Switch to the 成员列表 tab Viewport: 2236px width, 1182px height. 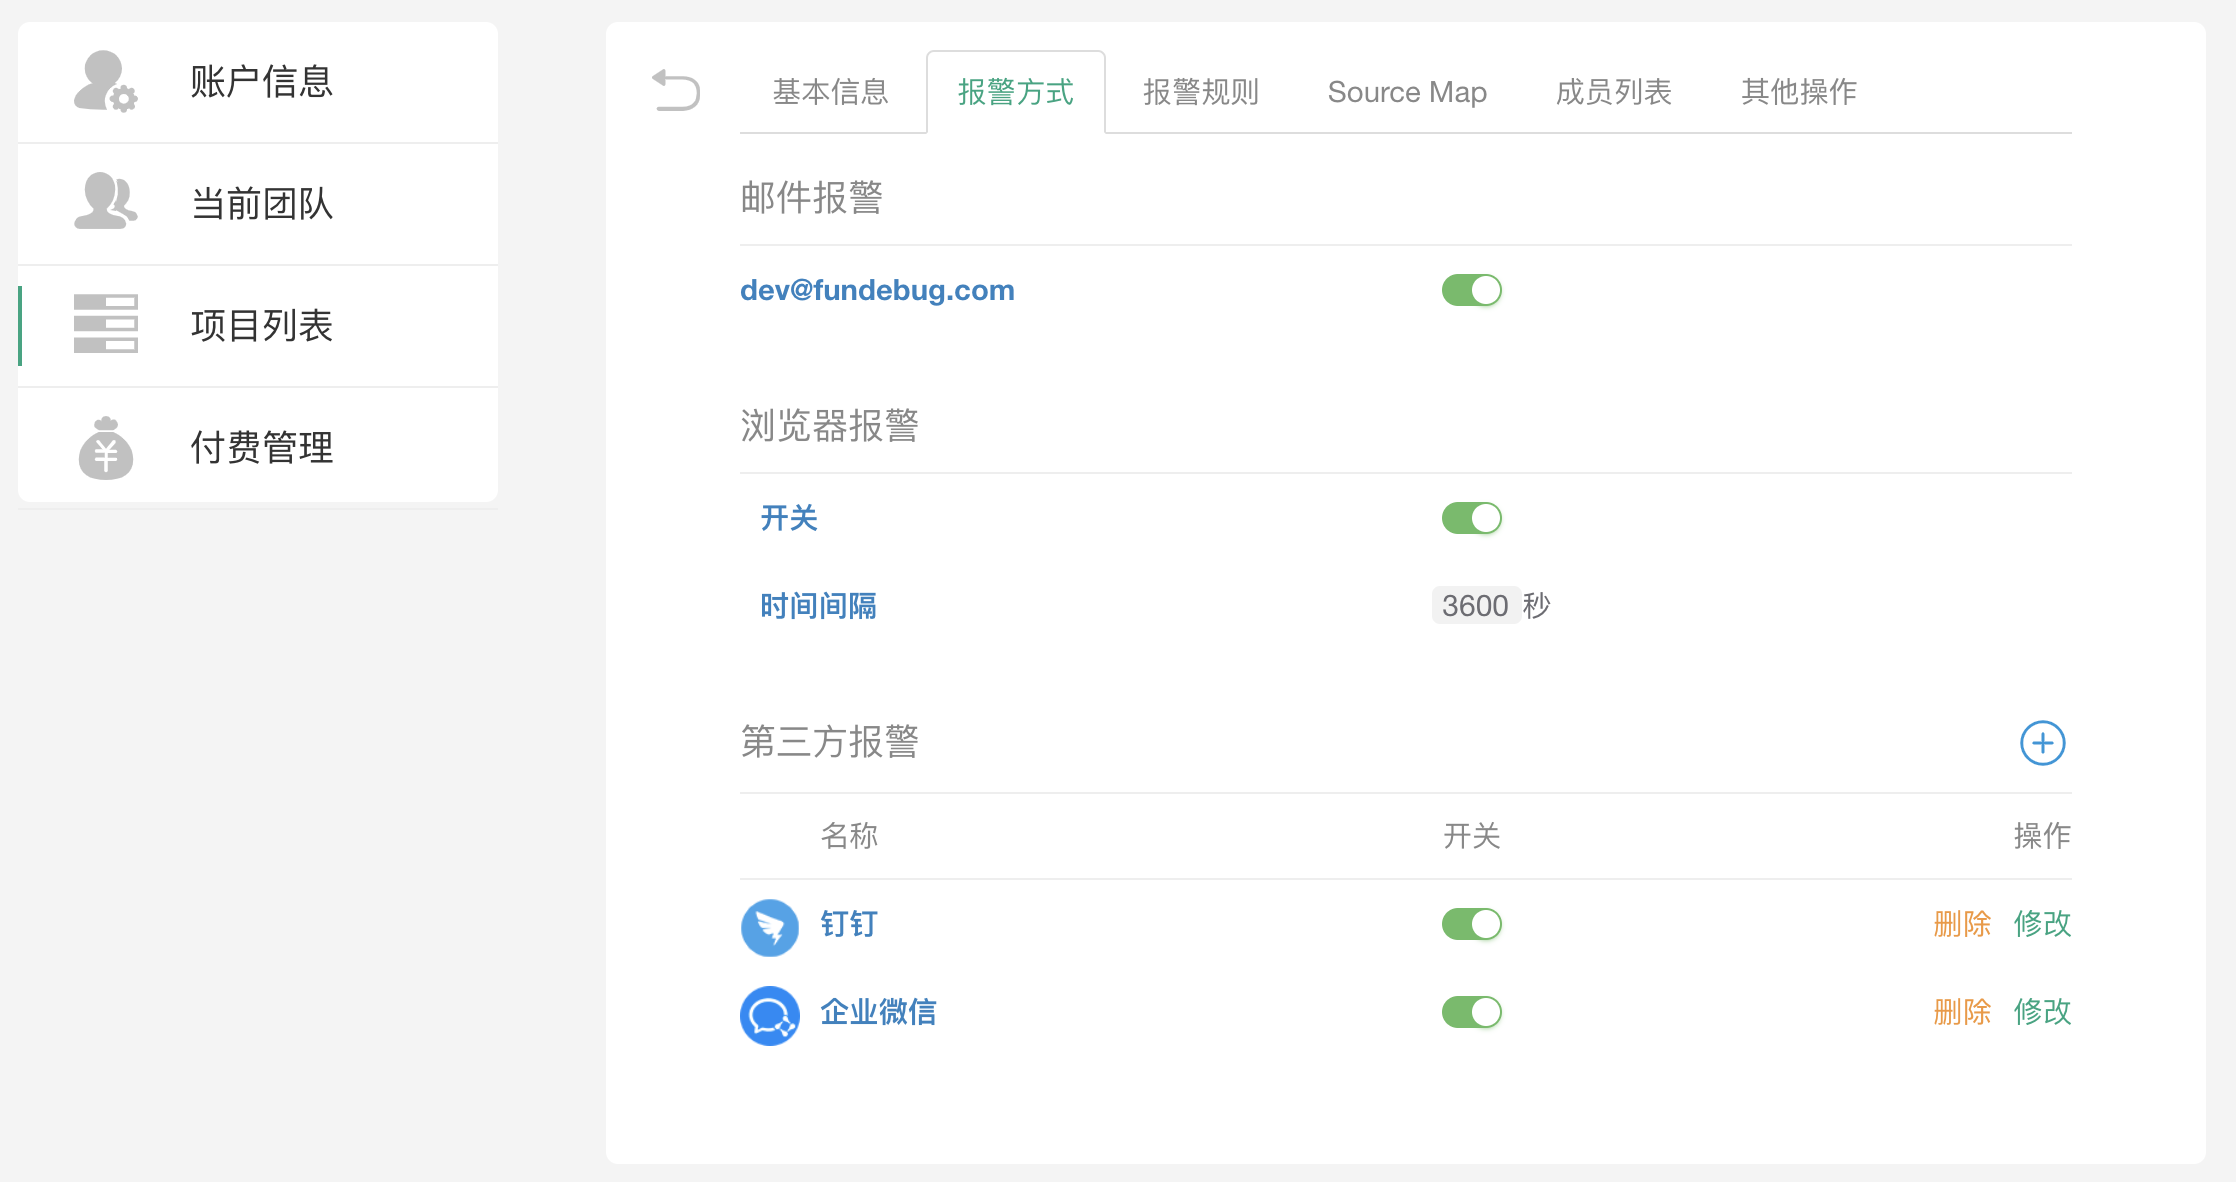[1613, 92]
